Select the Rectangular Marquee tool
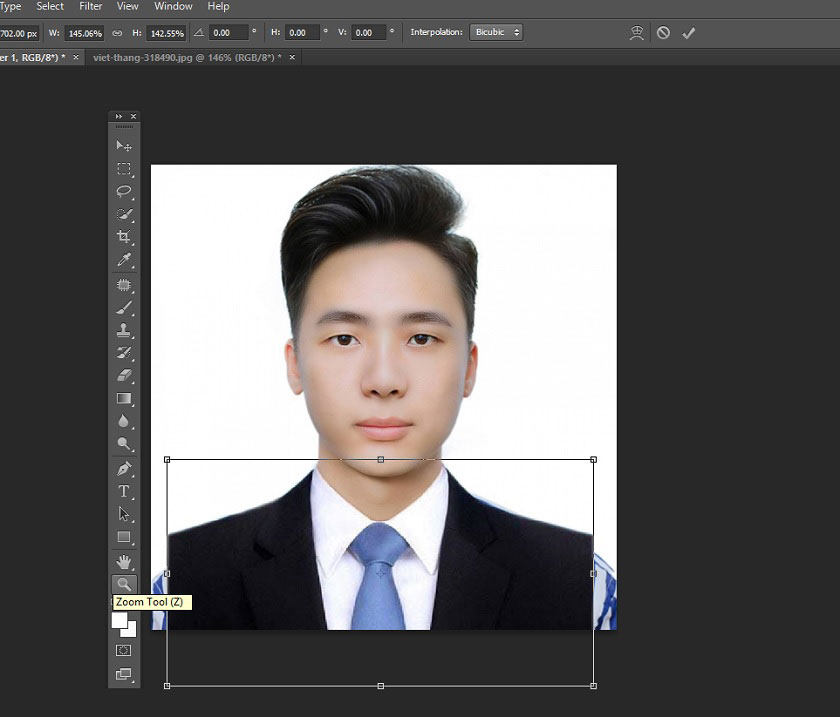This screenshot has height=717, width=840. (x=124, y=169)
